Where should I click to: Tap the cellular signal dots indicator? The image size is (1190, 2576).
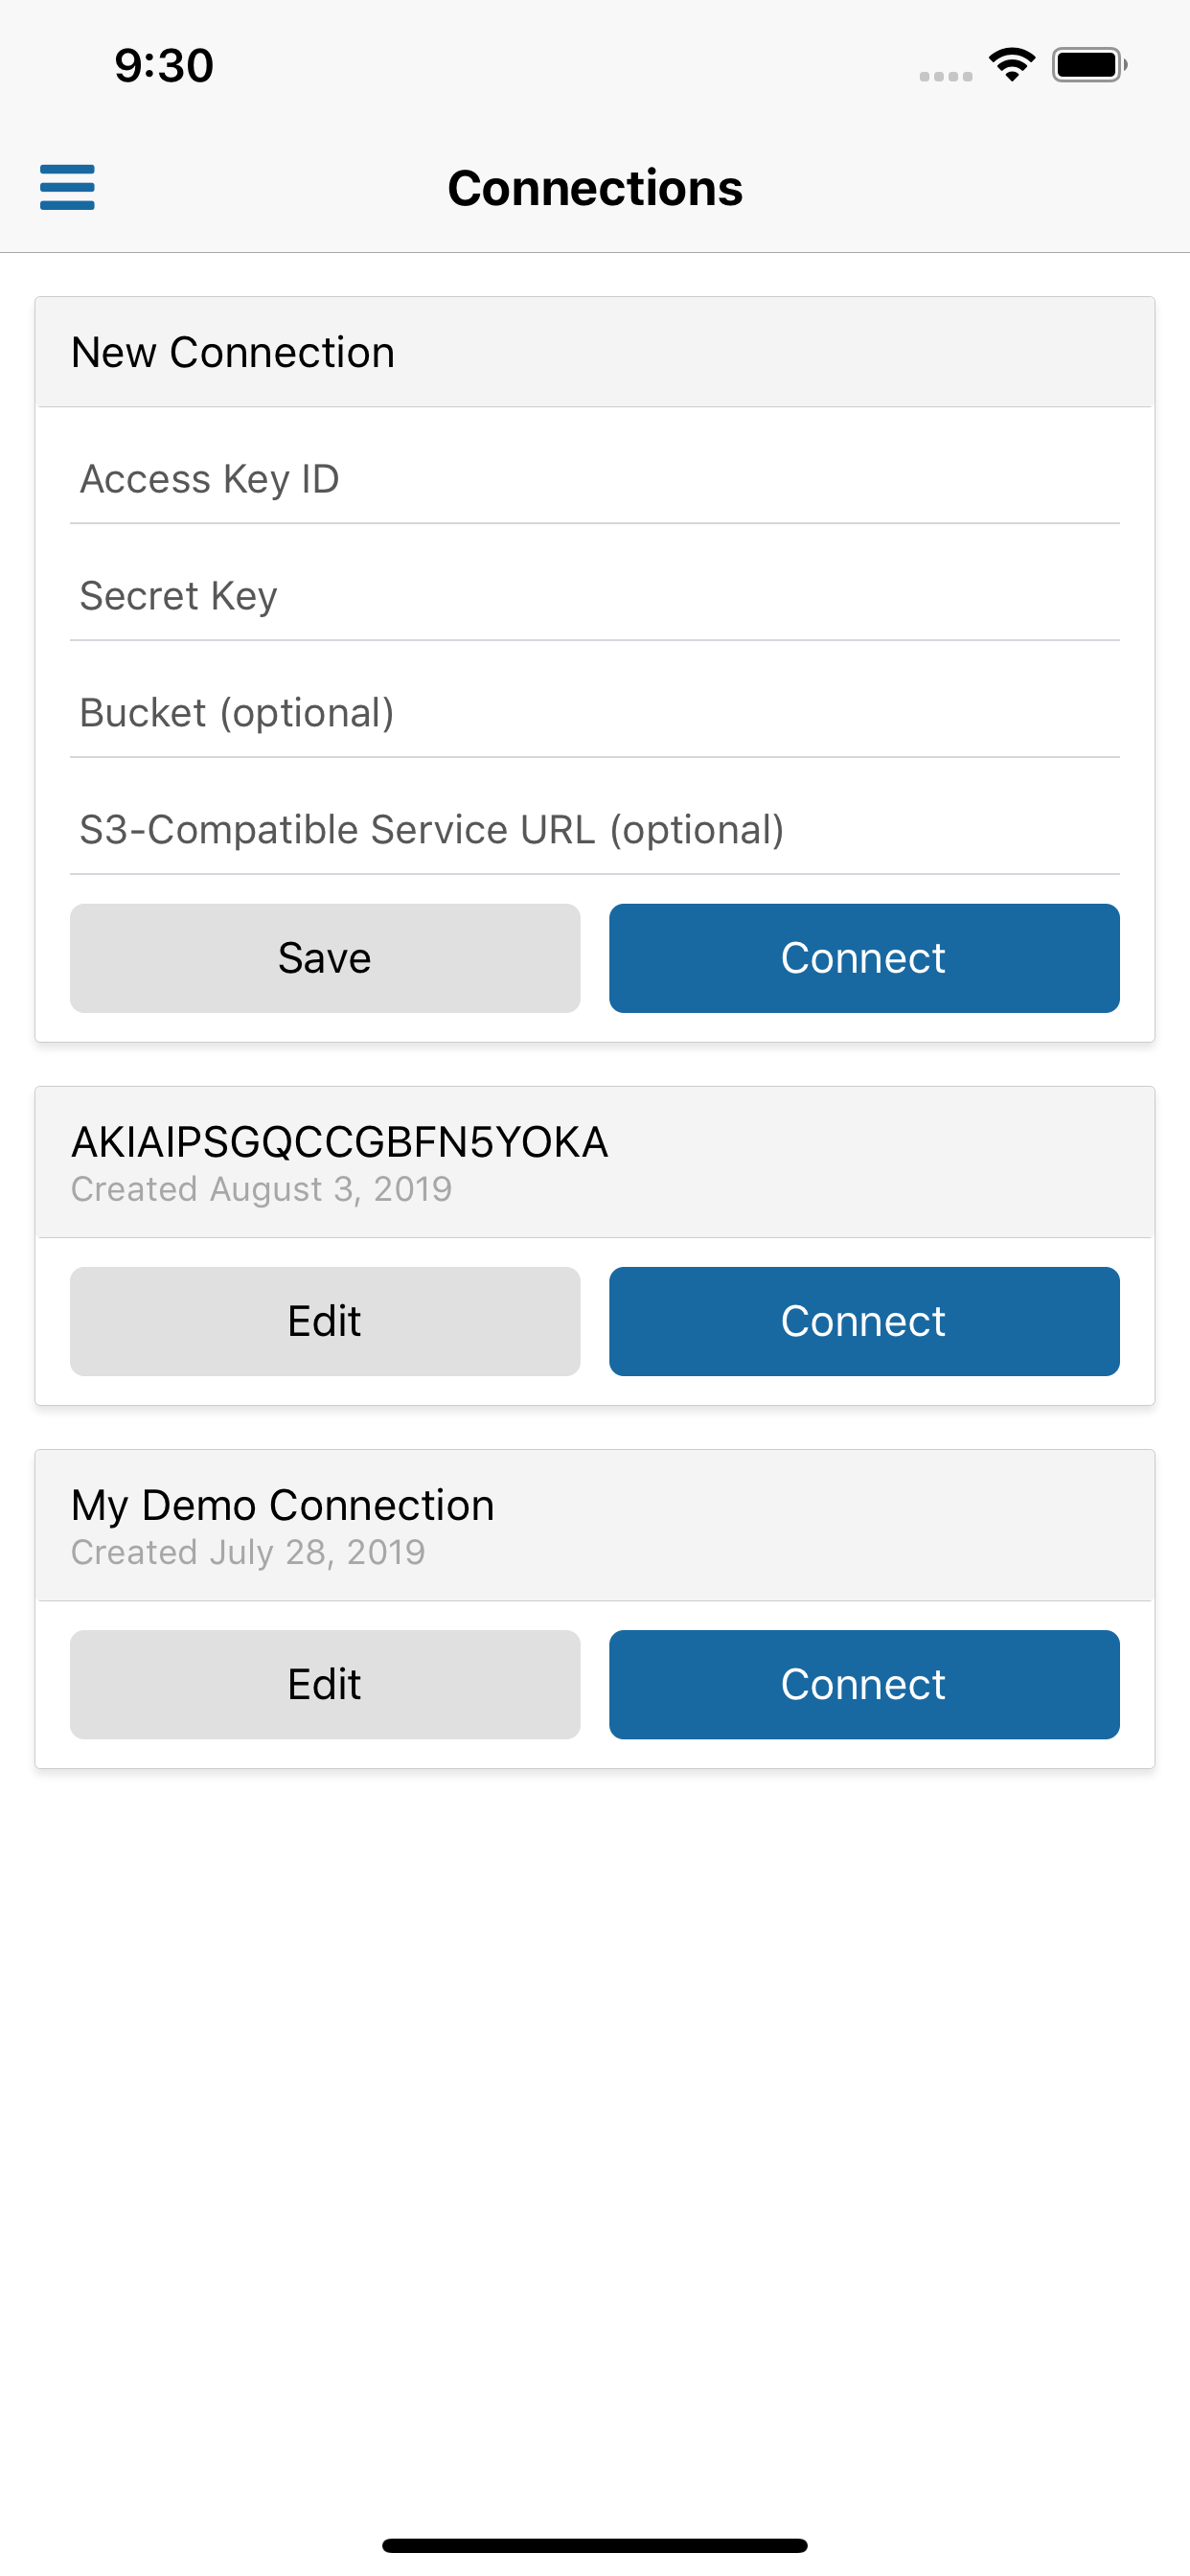[946, 76]
